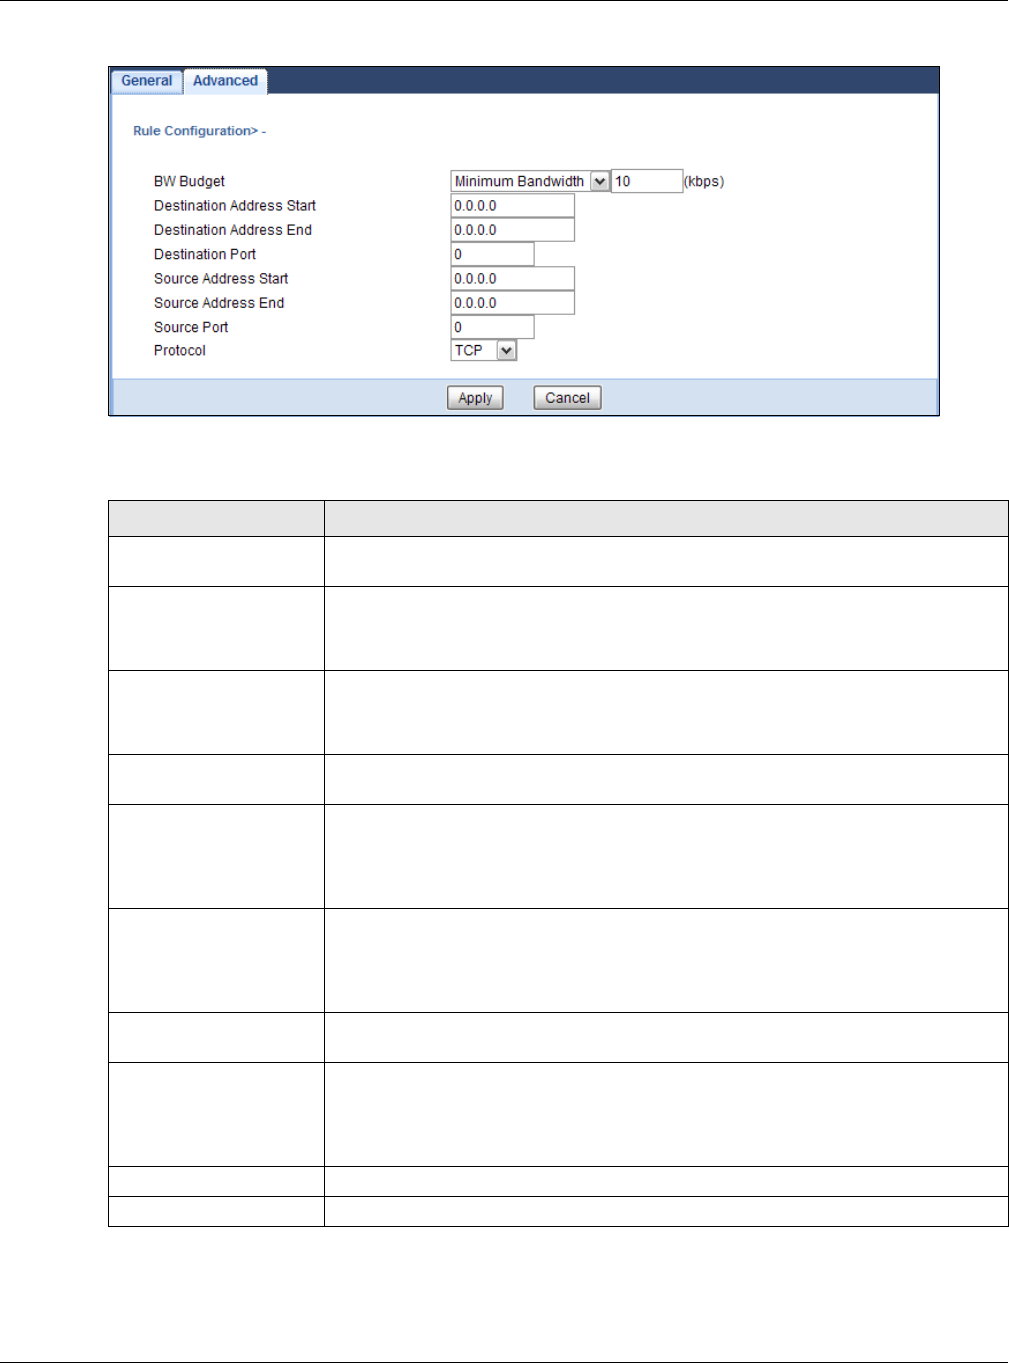This screenshot has height=1363, width=1009.
Task: Click the Rule Configuration heading text
Action: pos(199,131)
